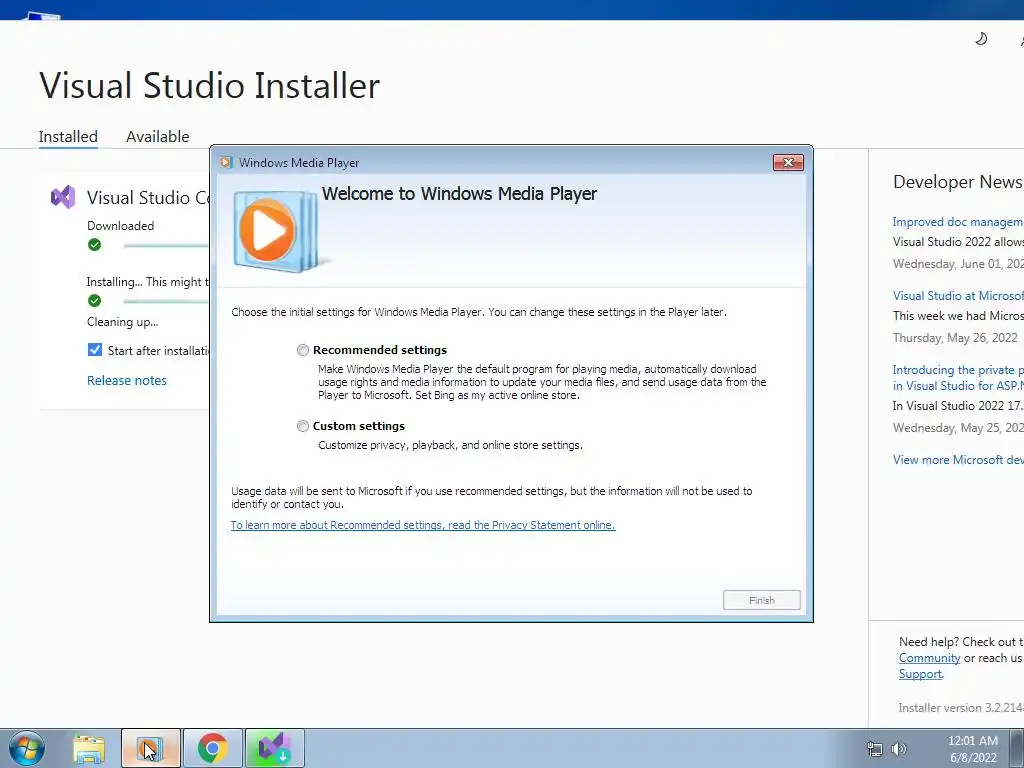1024x768 pixels.
Task: Toggle the Start after installation checkbox
Action: tap(95, 349)
